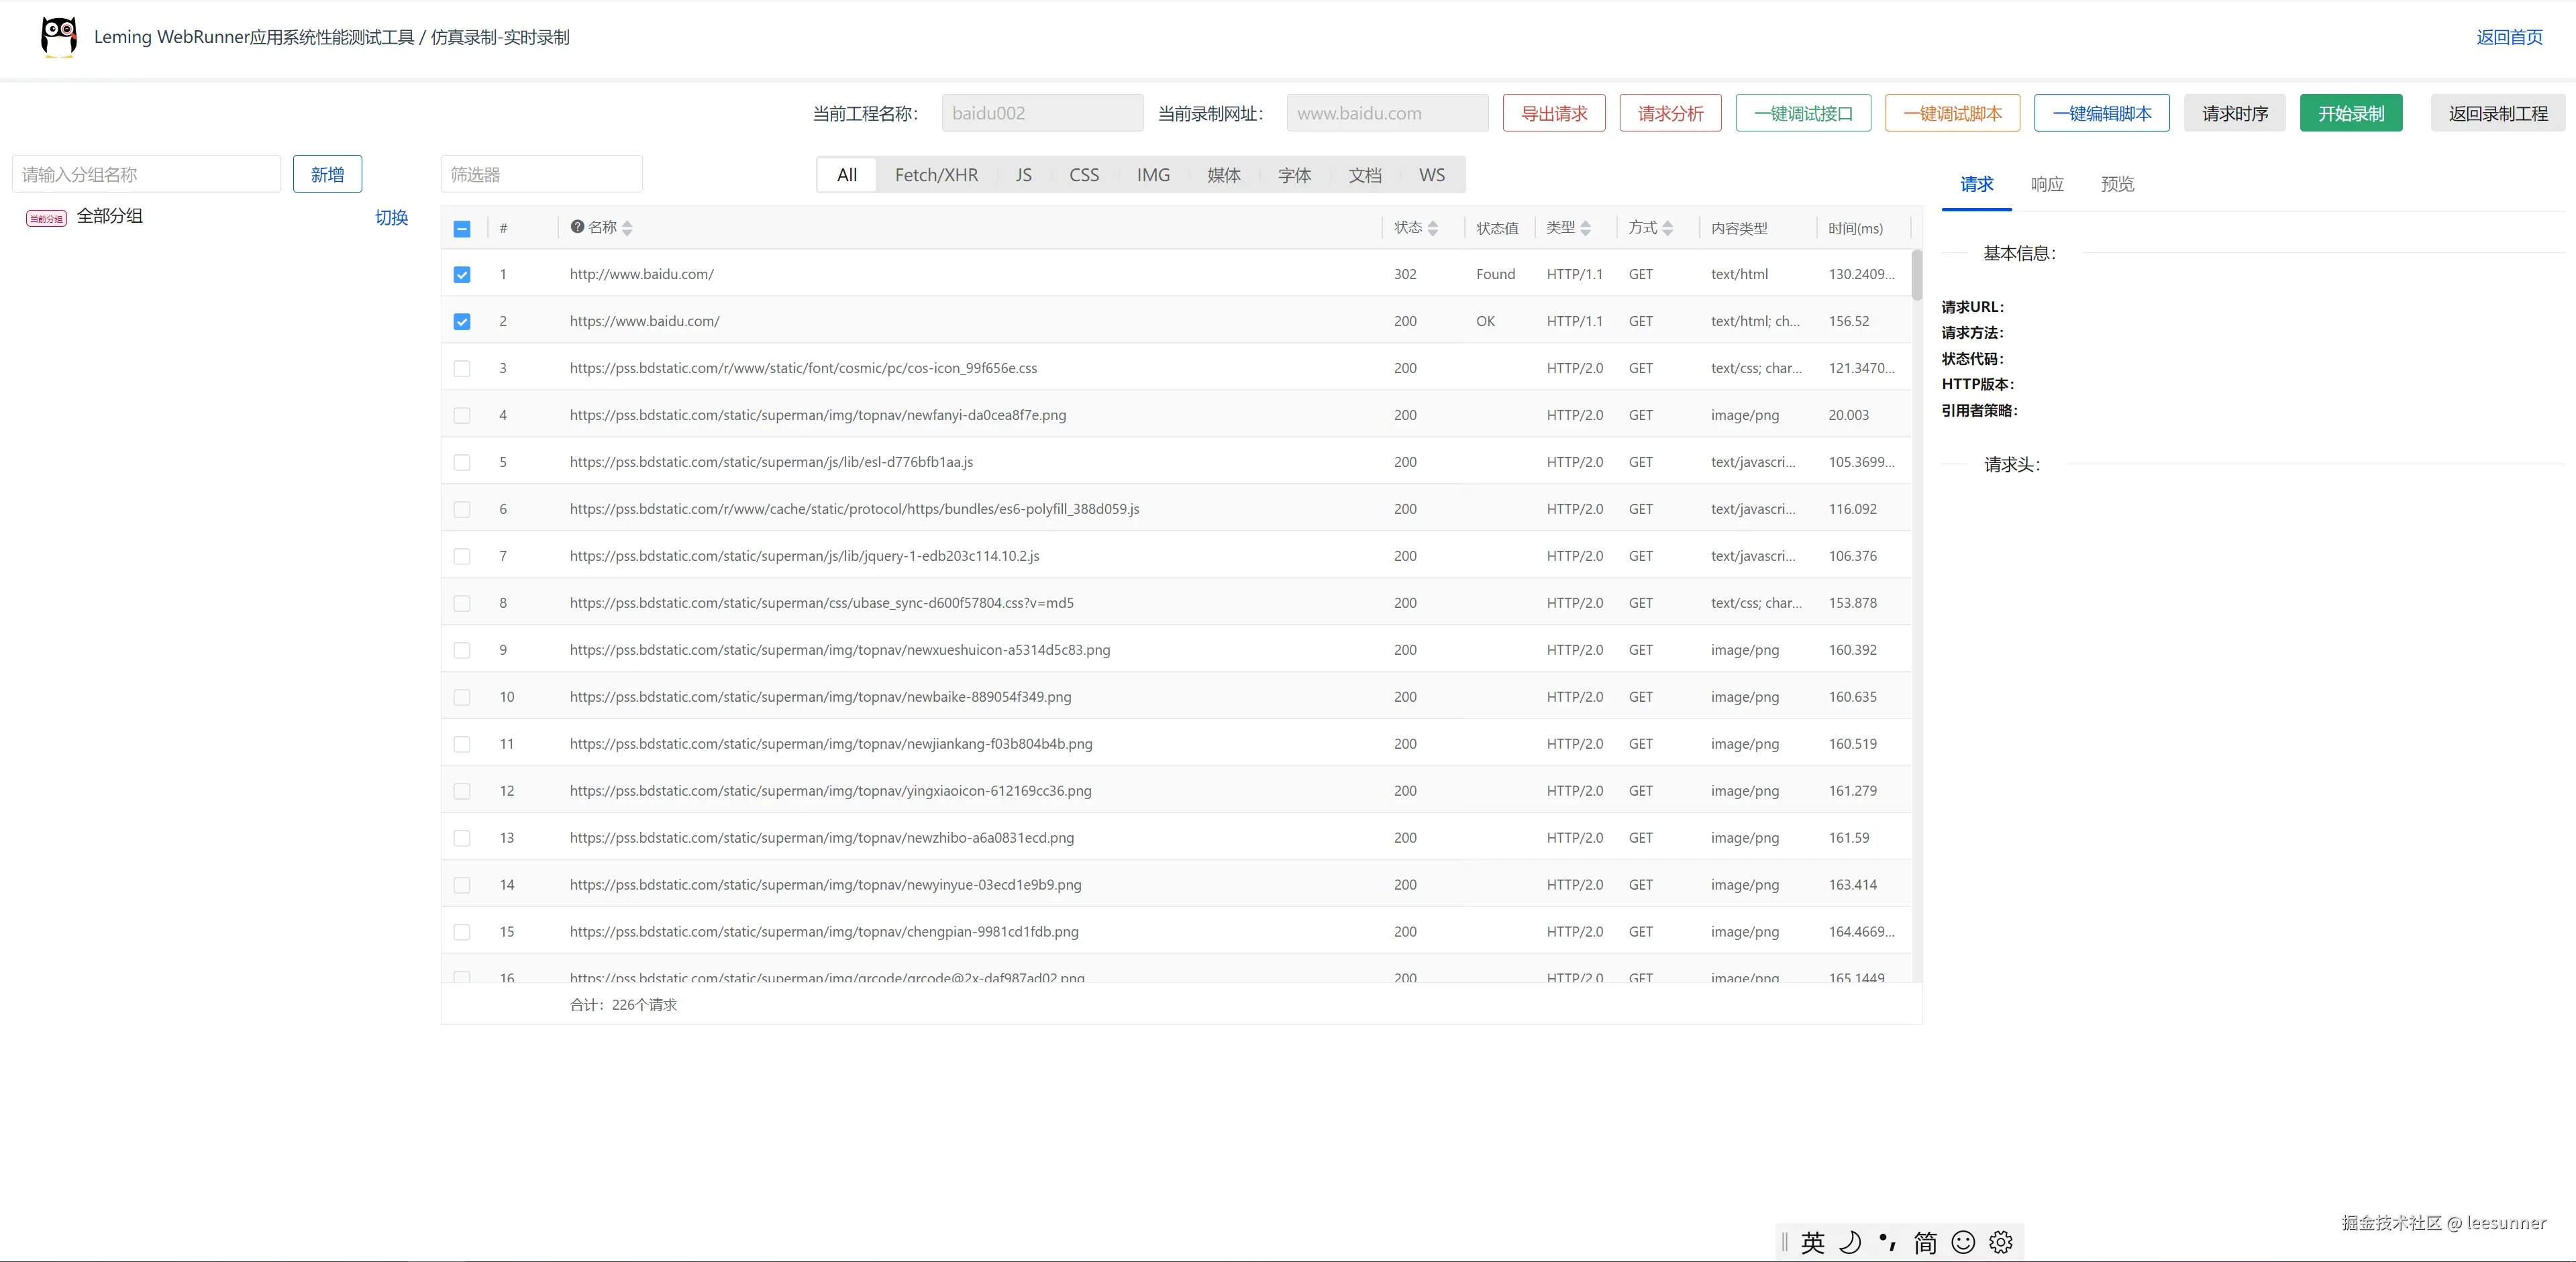
Task: Sort by 方式 column arrows
Action: [x=1667, y=228]
